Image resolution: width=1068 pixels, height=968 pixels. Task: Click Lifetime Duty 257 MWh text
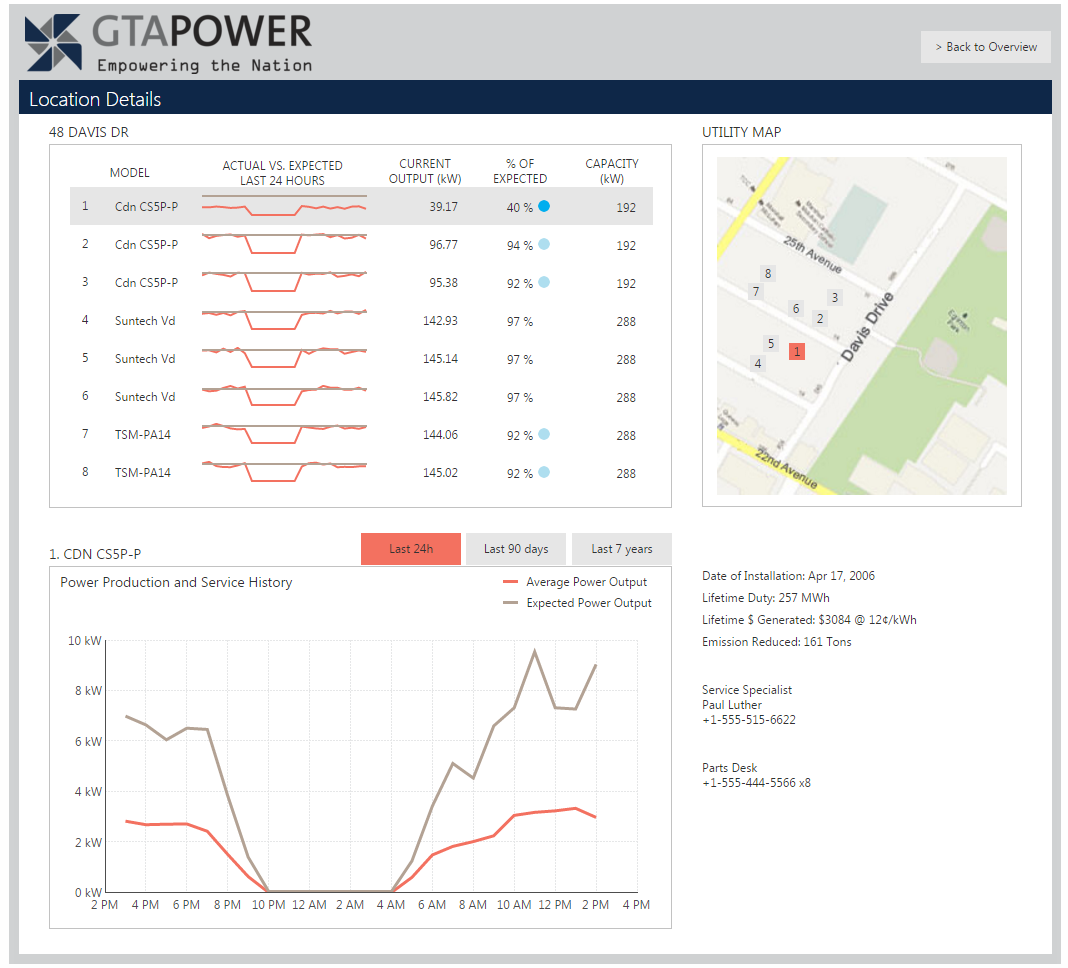click(766, 598)
